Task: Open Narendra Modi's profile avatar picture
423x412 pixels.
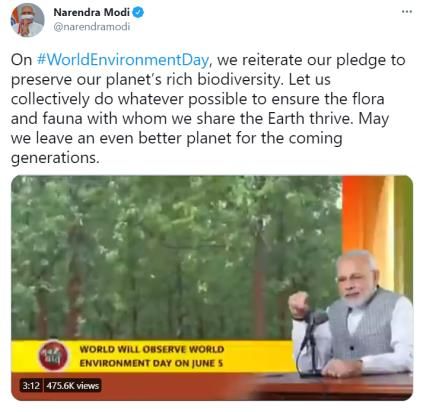Action: point(27,19)
